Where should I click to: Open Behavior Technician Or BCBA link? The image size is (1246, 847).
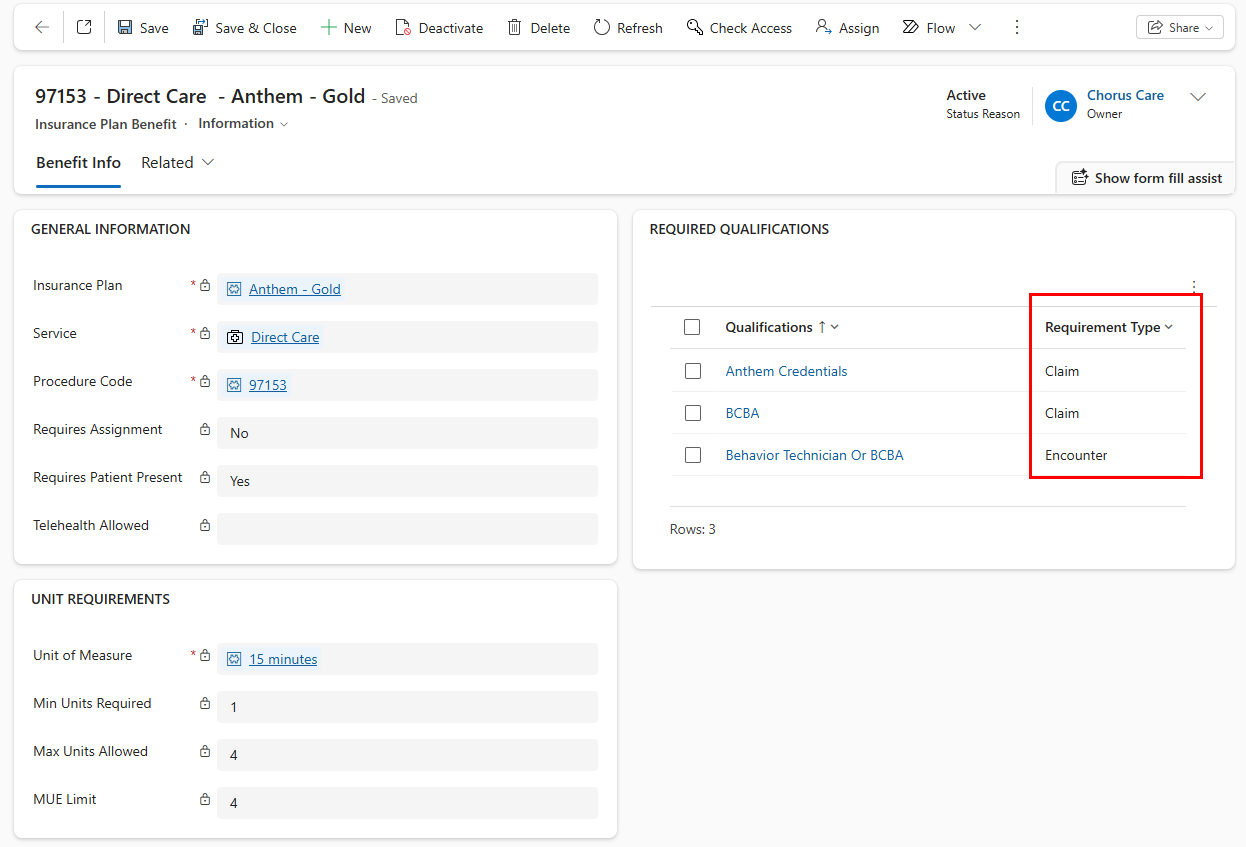tap(814, 455)
